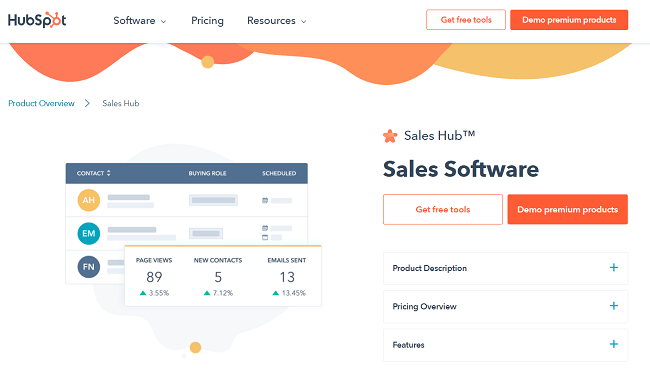
Task: Open the Pricing page
Action: coord(207,21)
